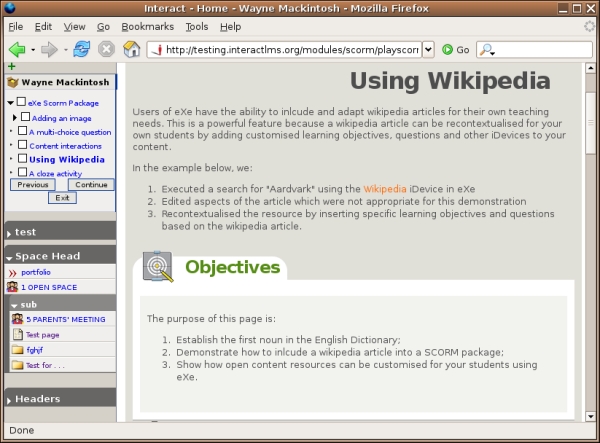Toggle the Adding an image checkbox
This screenshot has height=443, width=600.
click(25, 117)
